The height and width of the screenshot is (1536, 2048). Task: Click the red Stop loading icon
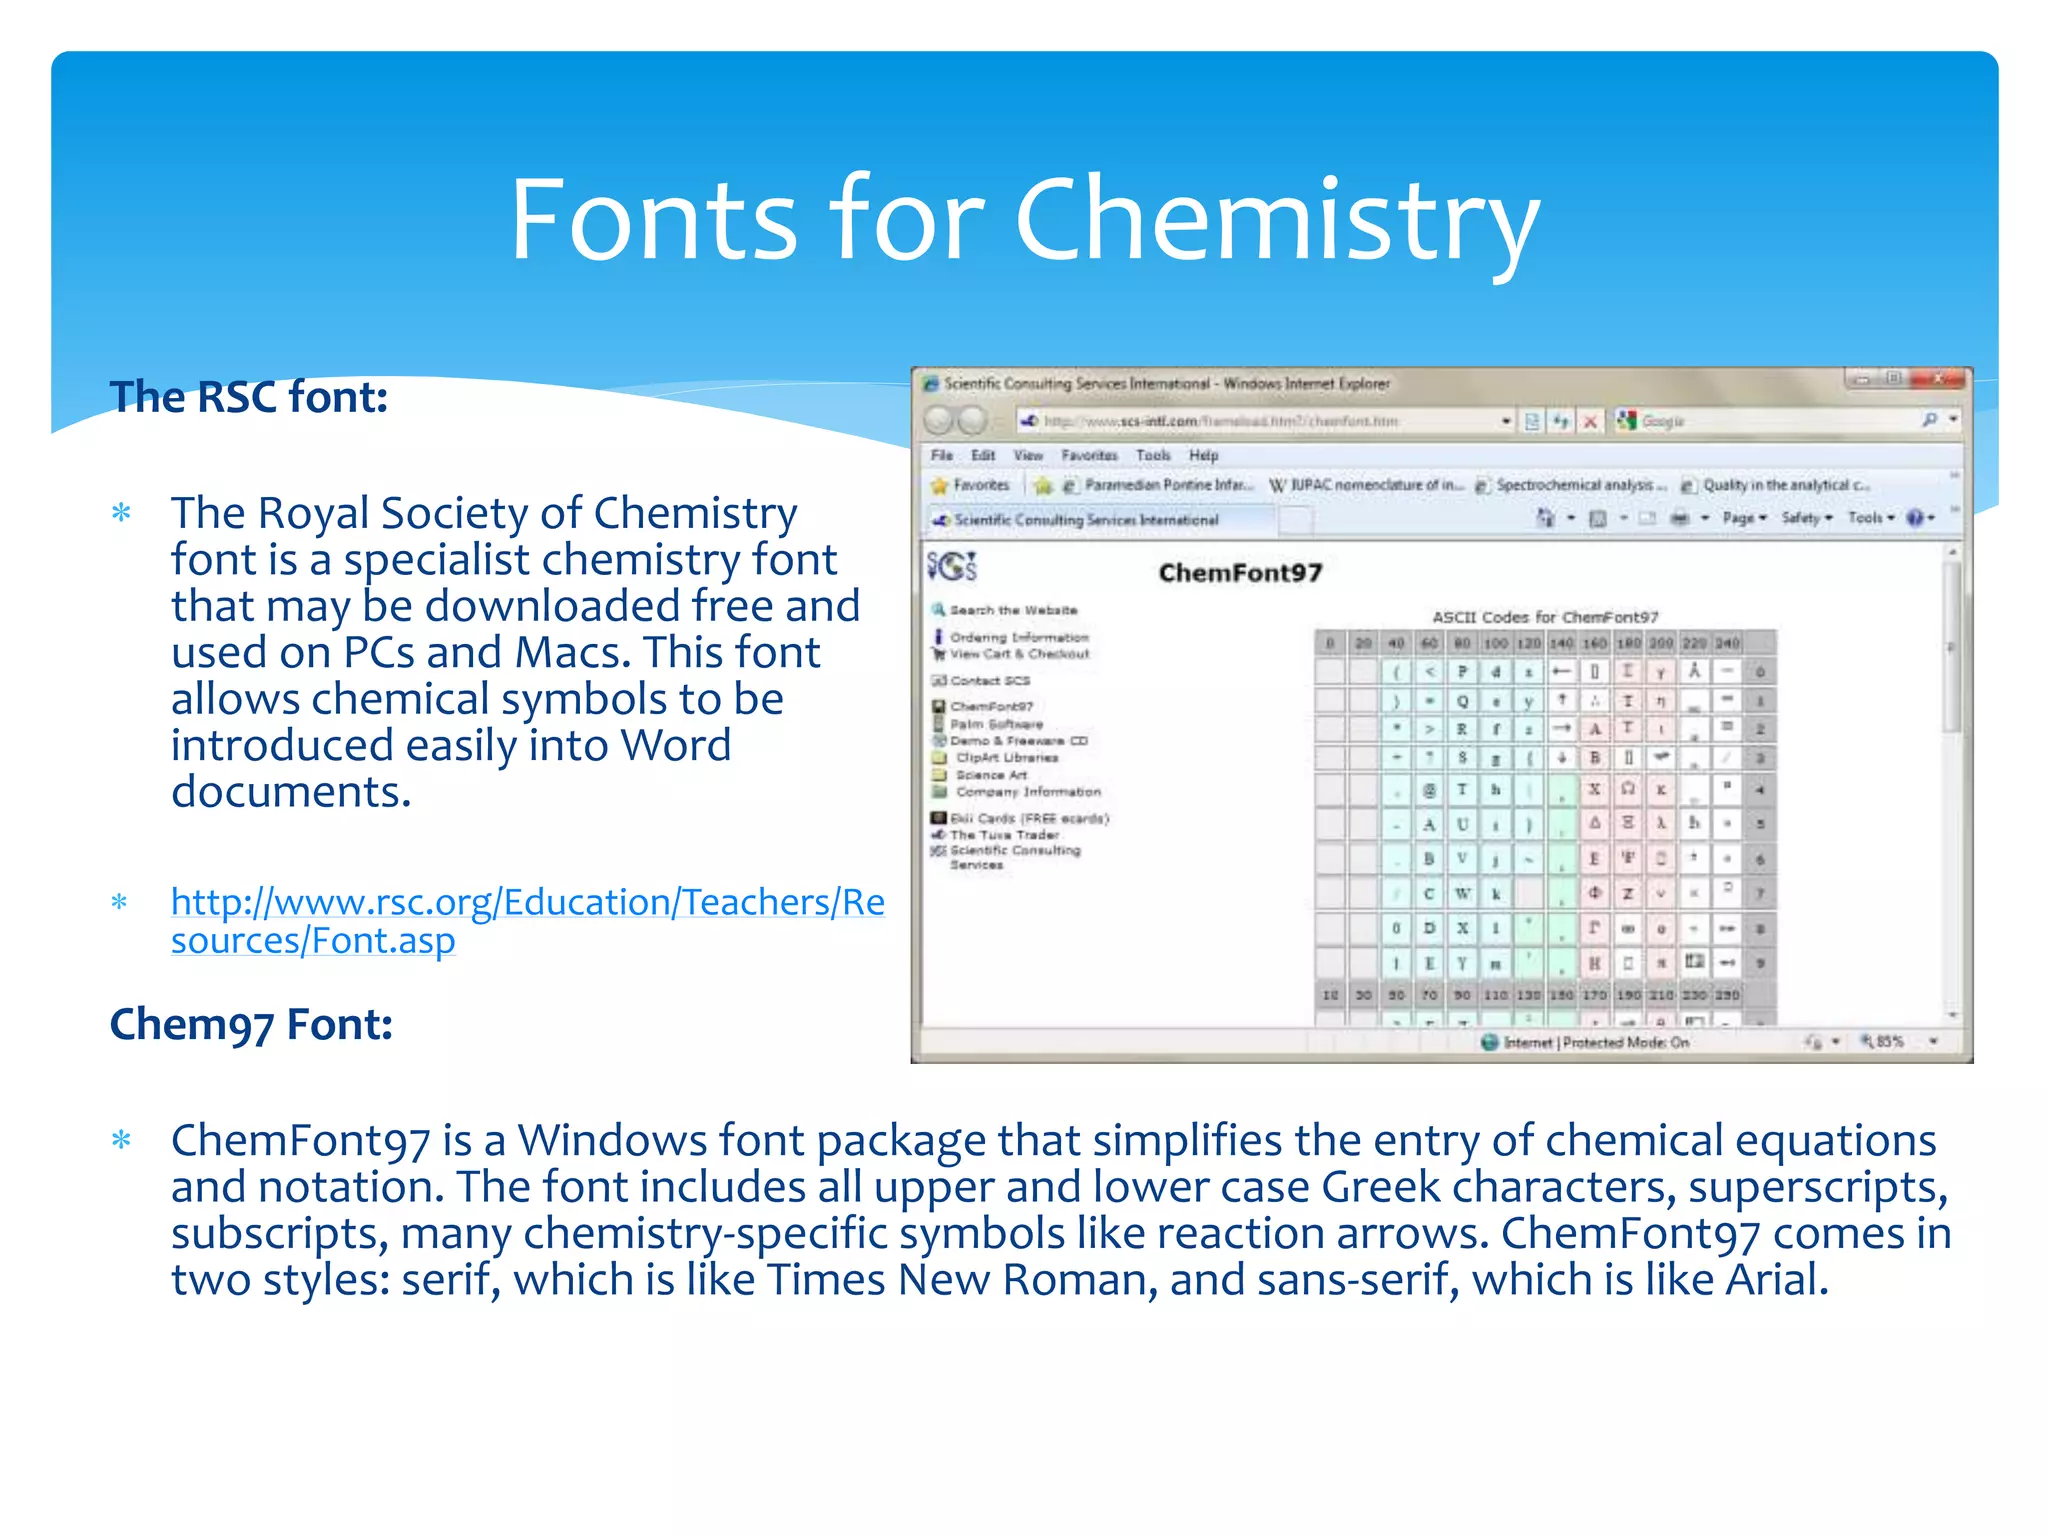tap(1590, 421)
